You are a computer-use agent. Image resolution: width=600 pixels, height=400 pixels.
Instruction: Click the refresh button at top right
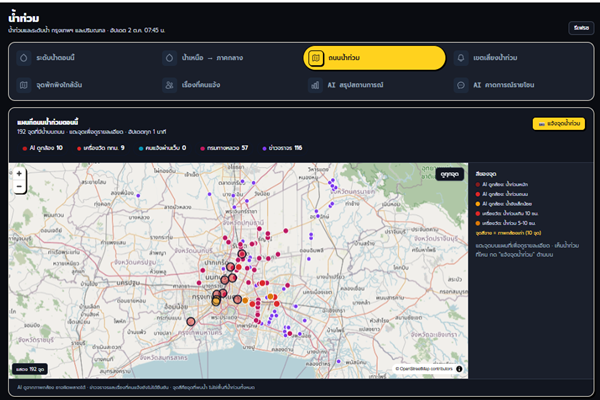581,28
